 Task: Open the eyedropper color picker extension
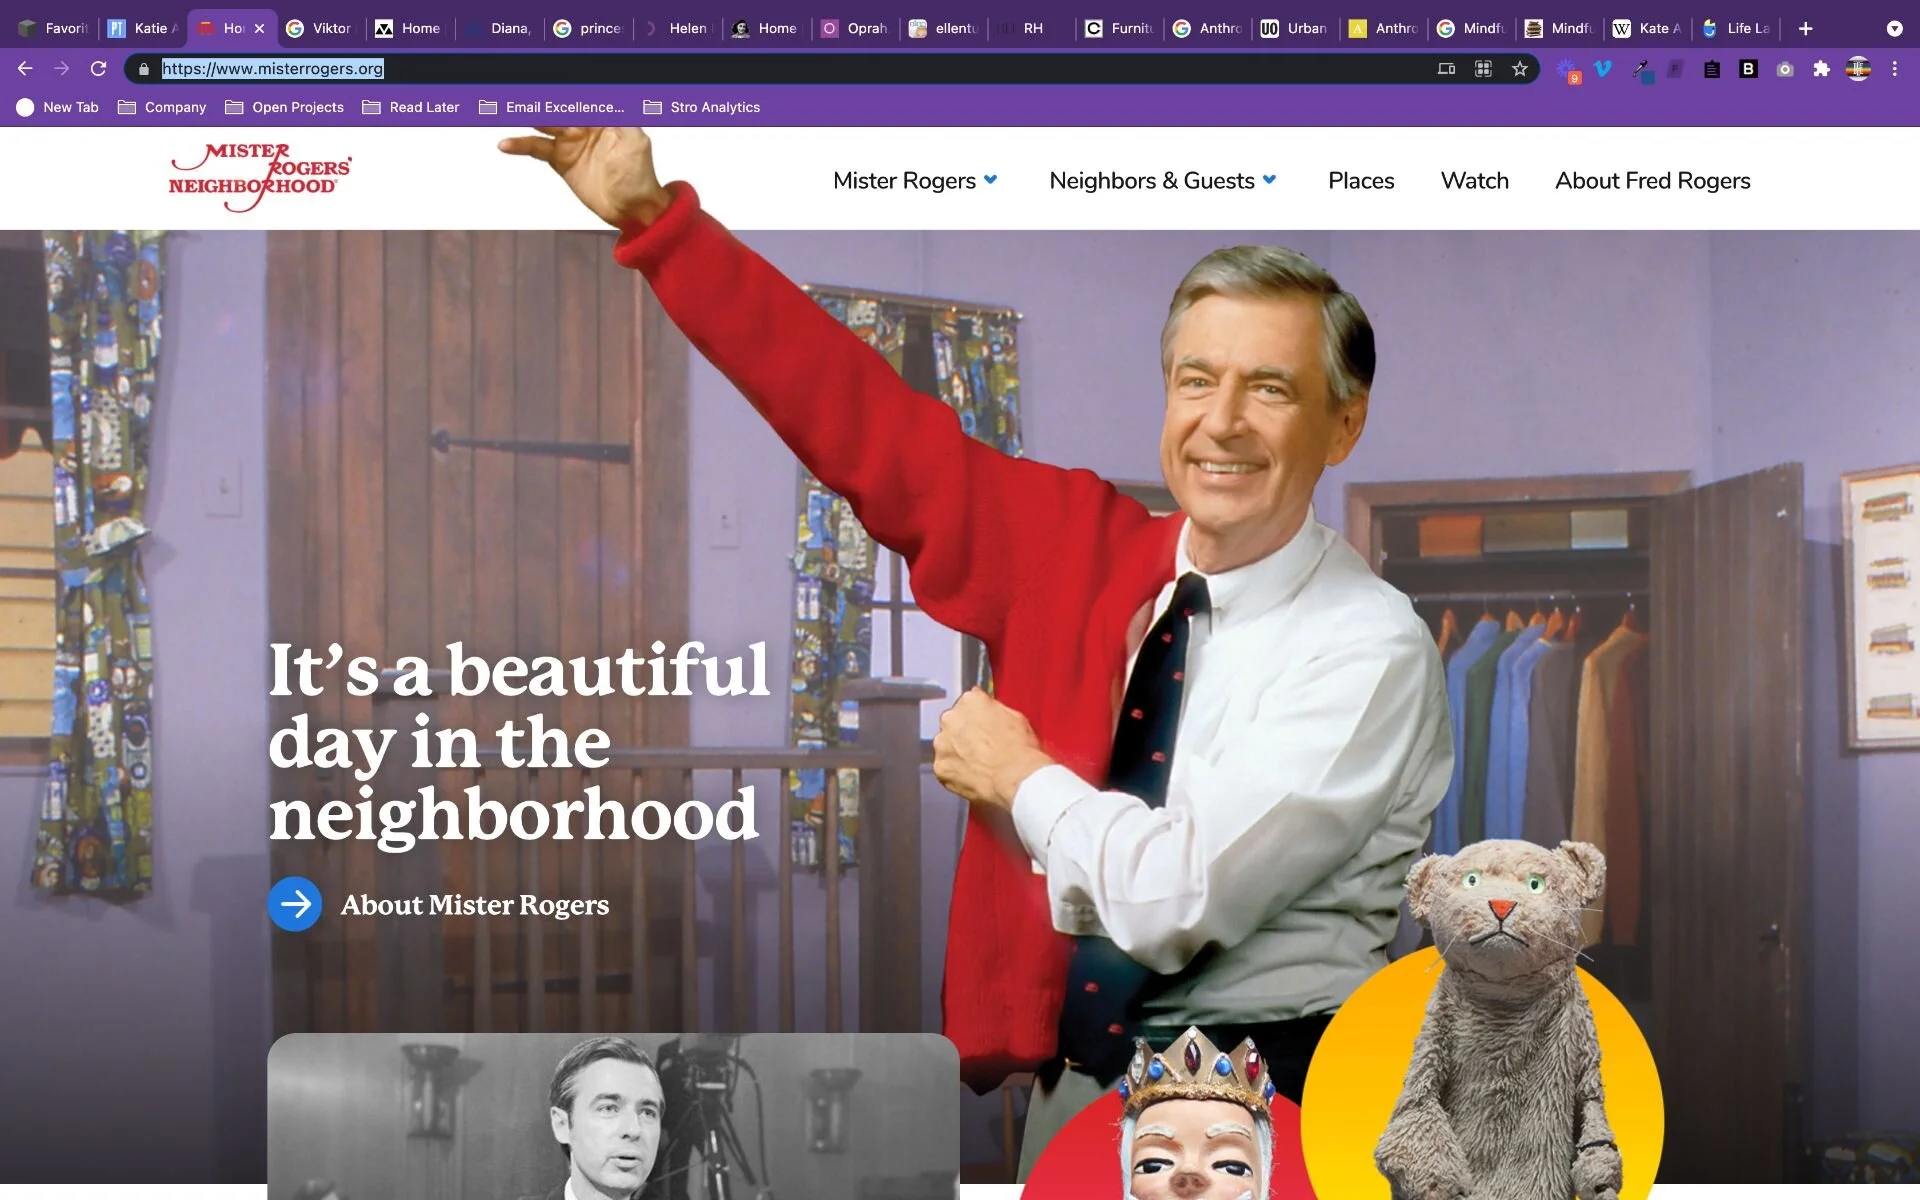pyautogui.click(x=1640, y=70)
